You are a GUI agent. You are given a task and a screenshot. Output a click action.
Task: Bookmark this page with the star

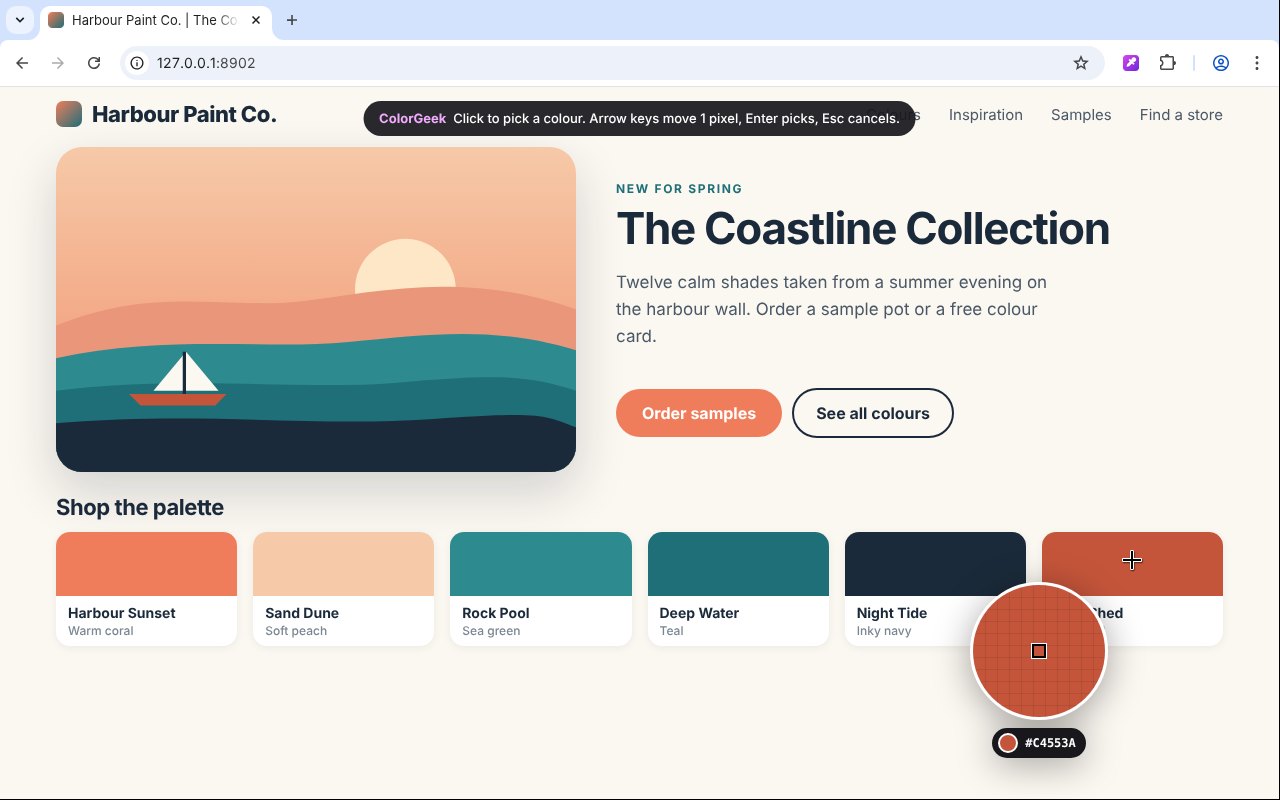click(1081, 63)
